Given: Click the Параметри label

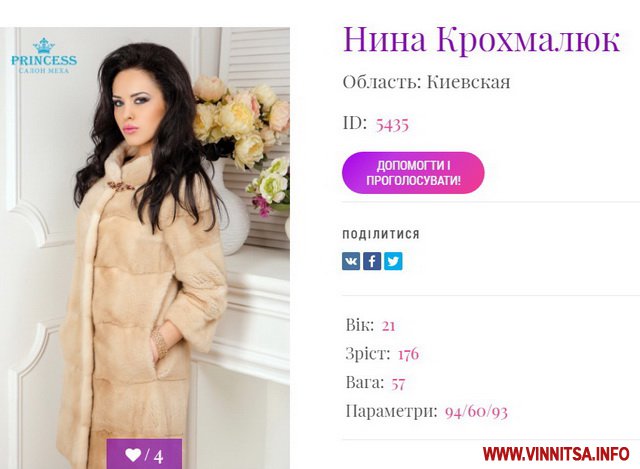Looking at the screenshot, I should pyautogui.click(x=391, y=411).
